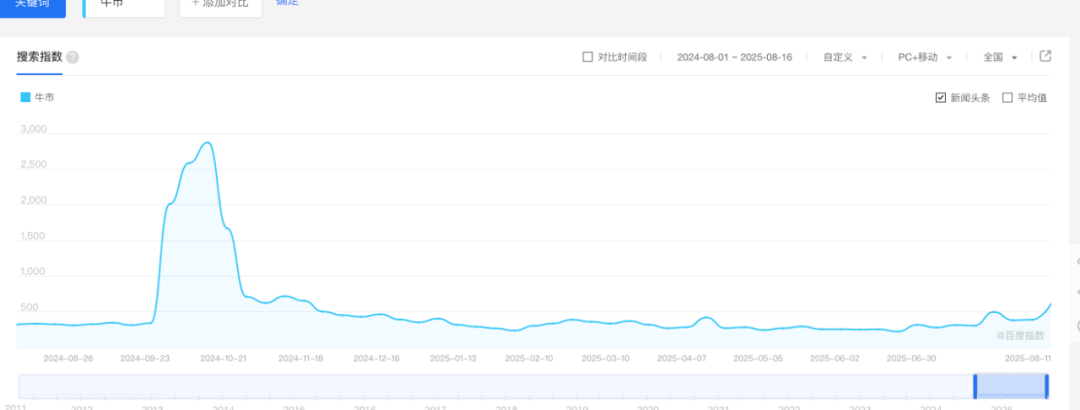The image size is (1080, 410).
Task: Open the 自定义 time range dropdown
Action: [844, 57]
